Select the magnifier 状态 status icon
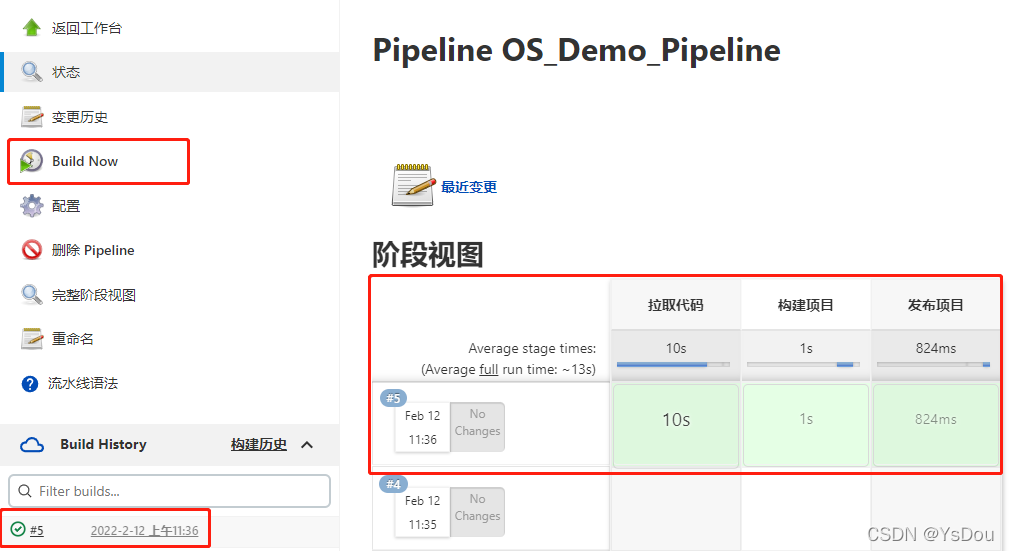This screenshot has height=551, width=1009. [x=32, y=71]
